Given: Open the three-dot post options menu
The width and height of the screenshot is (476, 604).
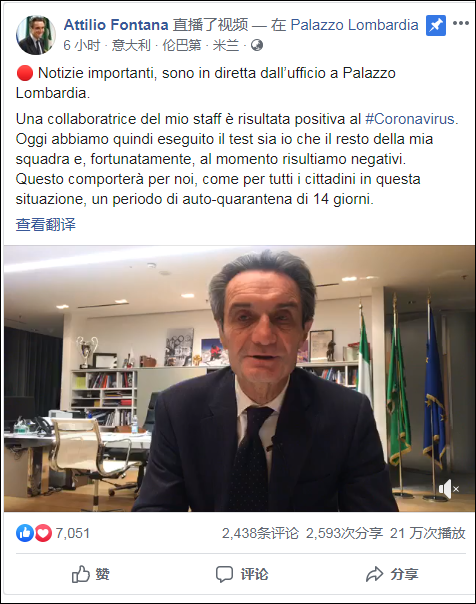Looking at the screenshot, I should (461, 23).
